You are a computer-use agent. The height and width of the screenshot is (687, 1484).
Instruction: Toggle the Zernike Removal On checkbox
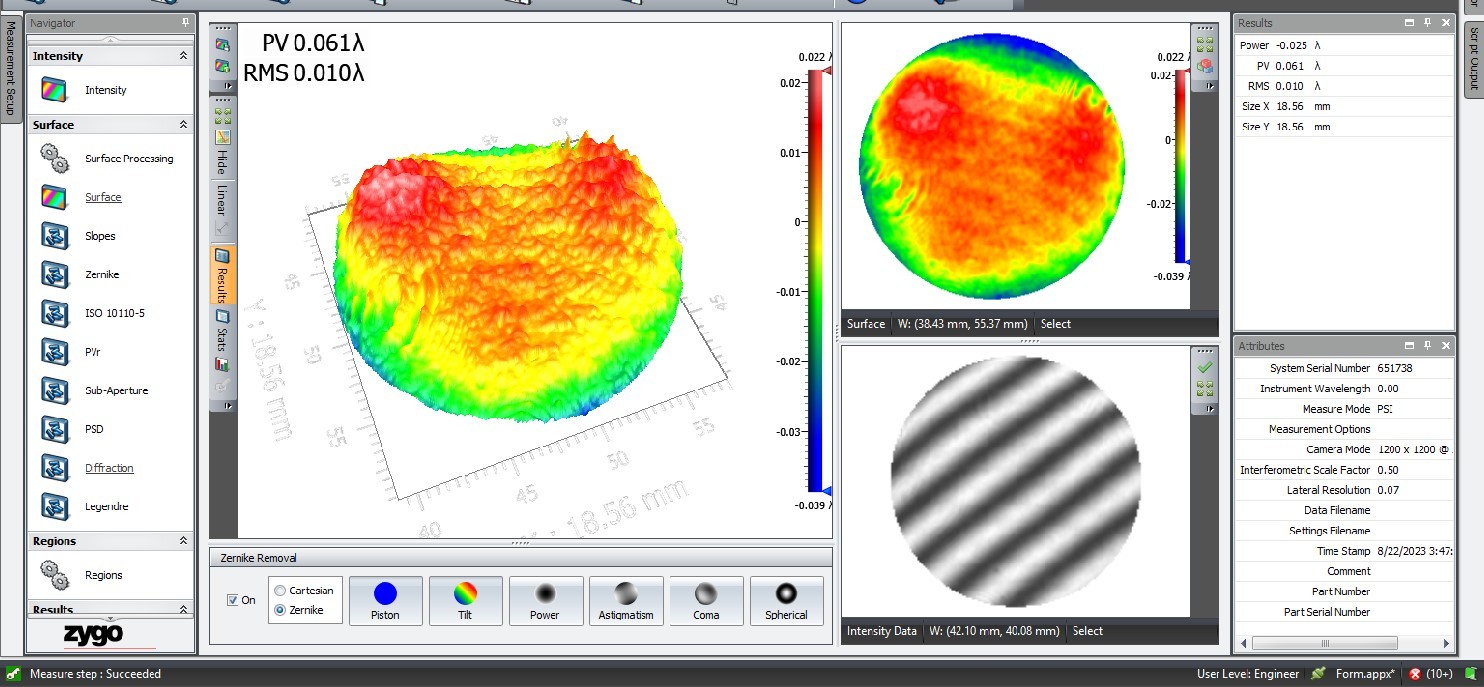pyautogui.click(x=233, y=600)
